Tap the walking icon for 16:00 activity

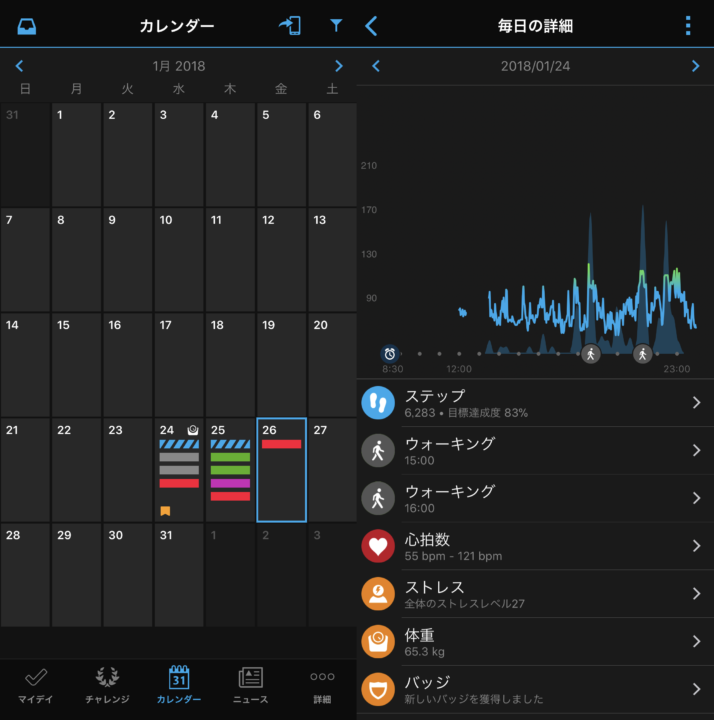(x=378, y=498)
